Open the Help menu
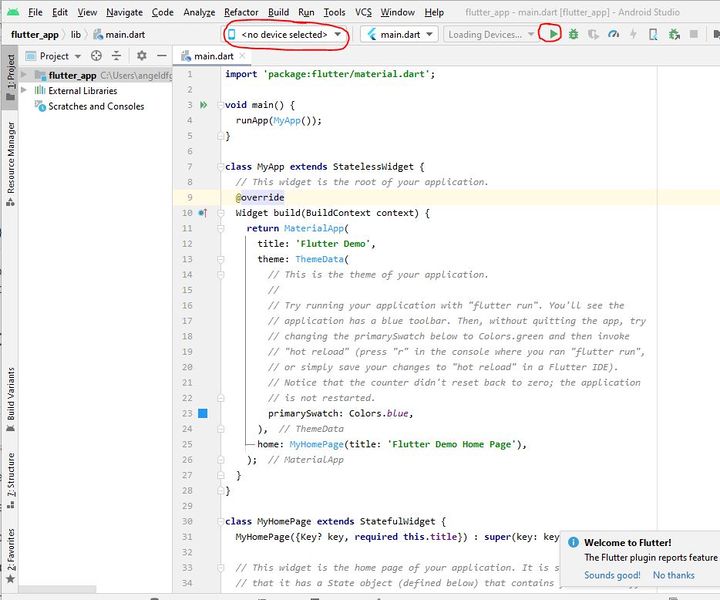This screenshot has height=600, width=720. [433, 12]
